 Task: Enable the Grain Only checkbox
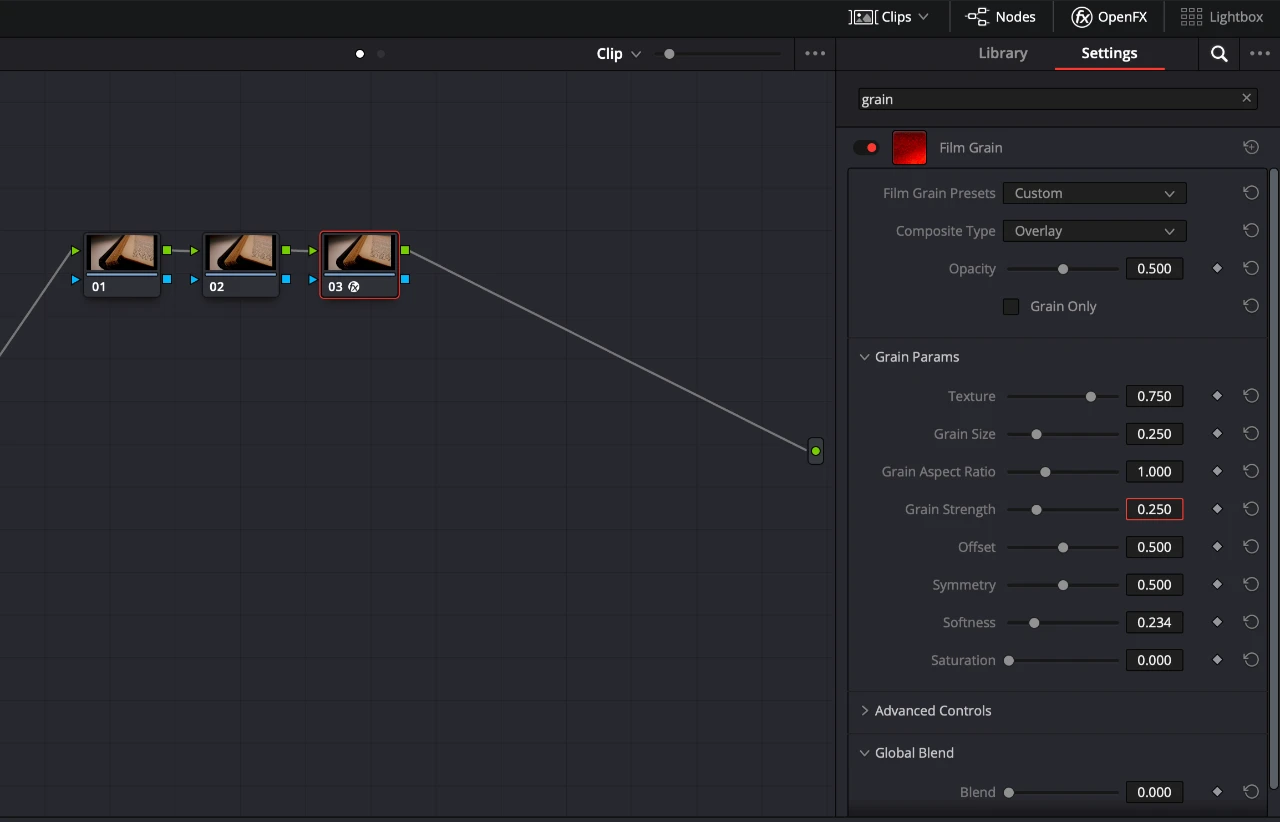pyautogui.click(x=1011, y=306)
